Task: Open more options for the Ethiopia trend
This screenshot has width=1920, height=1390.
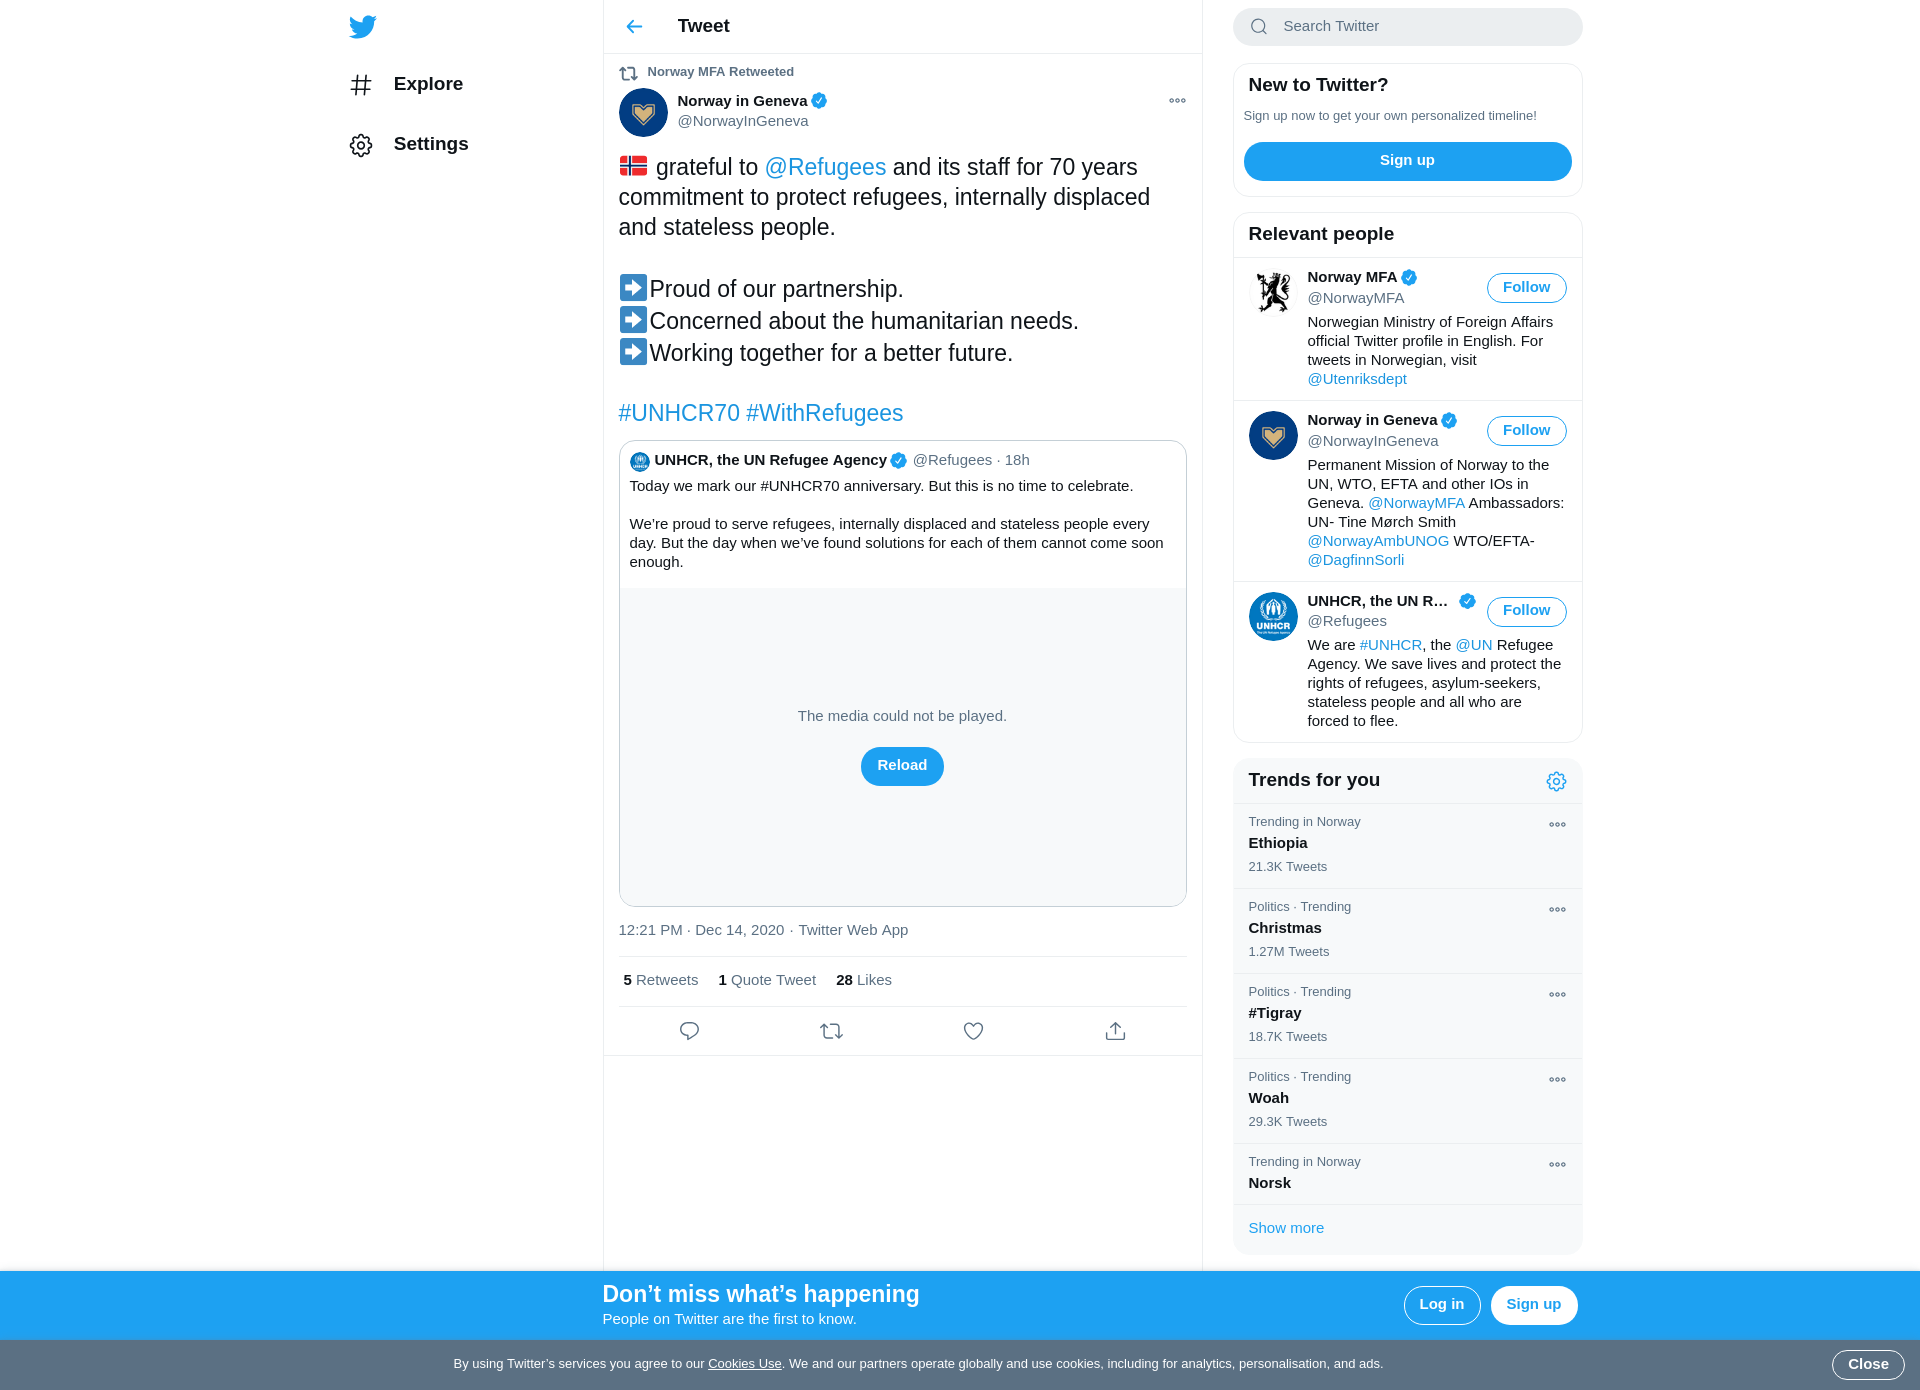Action: (1557, 825)
